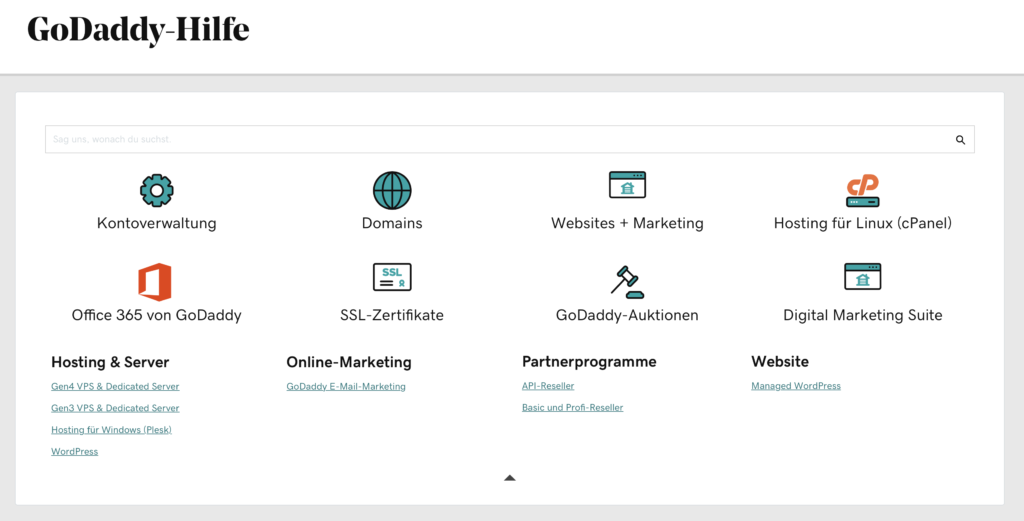1024x521 pixels.
Task: Open the Managed WordPress link
Action: pyautogui.click(x=796, y=386)
